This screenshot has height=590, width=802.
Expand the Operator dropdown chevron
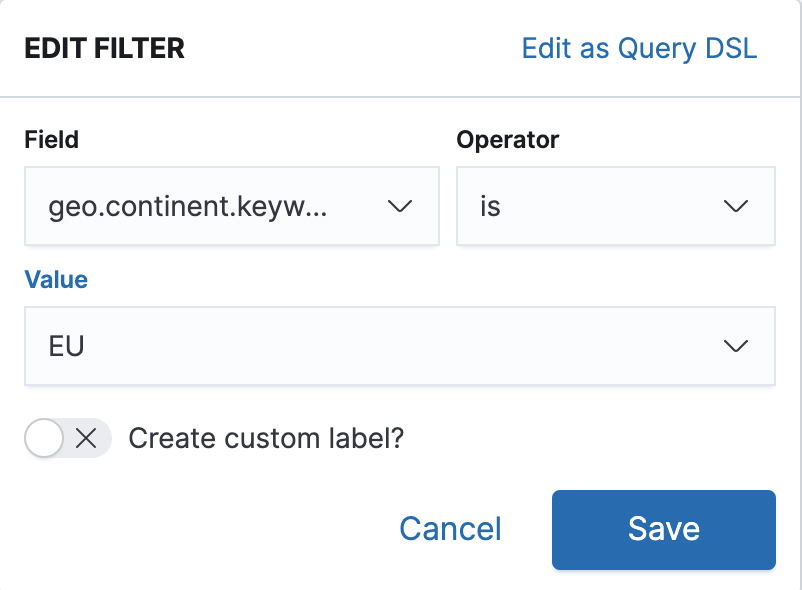click(x=736, y=206)
